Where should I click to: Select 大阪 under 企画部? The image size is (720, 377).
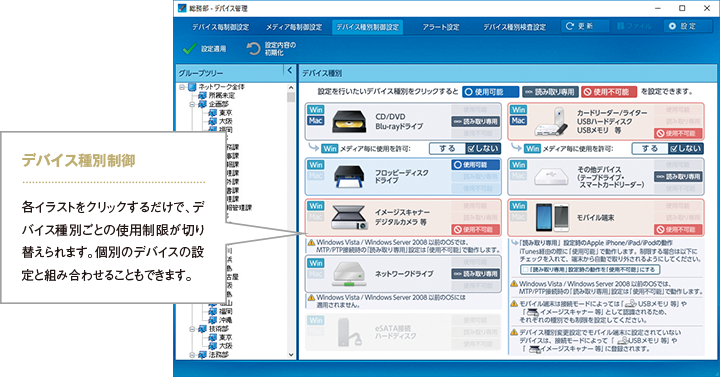[x=225, y=122]
